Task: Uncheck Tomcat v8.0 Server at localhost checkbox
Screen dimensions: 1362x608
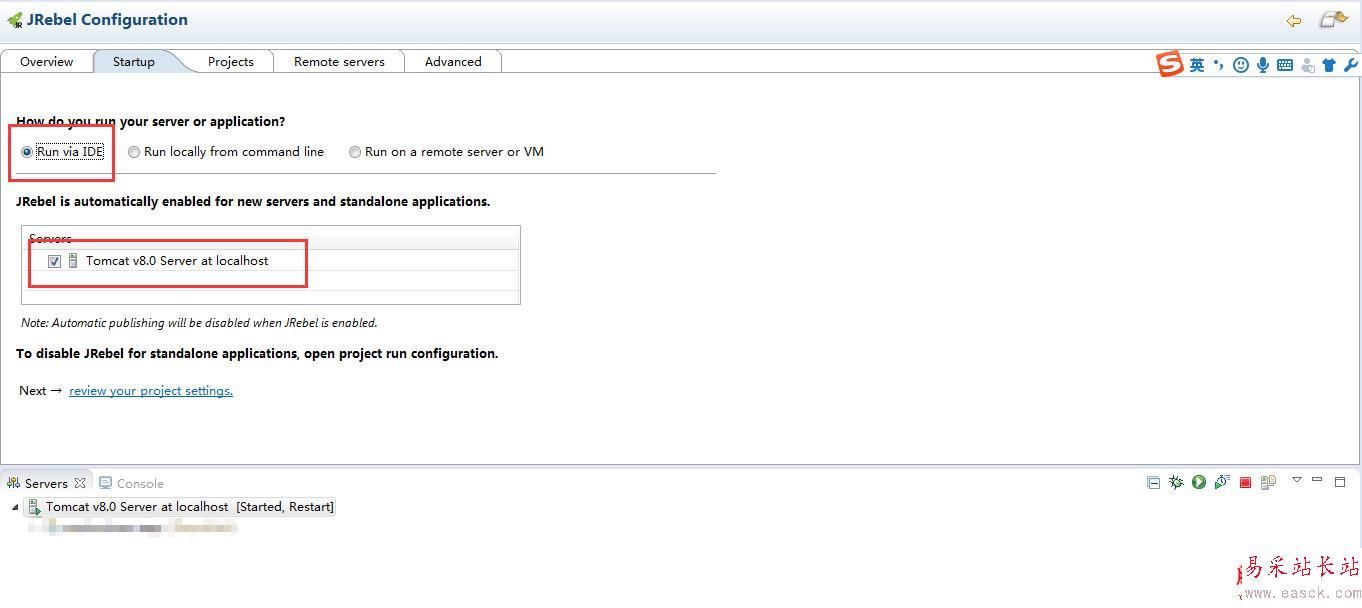Action: (x=54, y=261)
